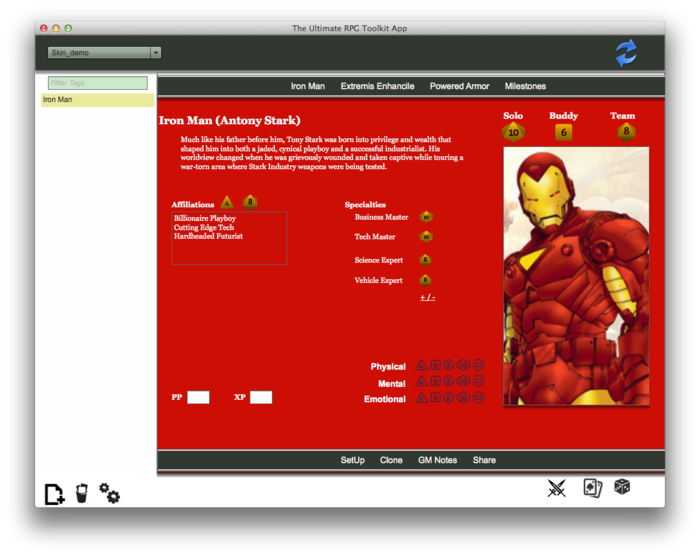
Task: Click the XP input box
Action: click(x=261, y=397)
